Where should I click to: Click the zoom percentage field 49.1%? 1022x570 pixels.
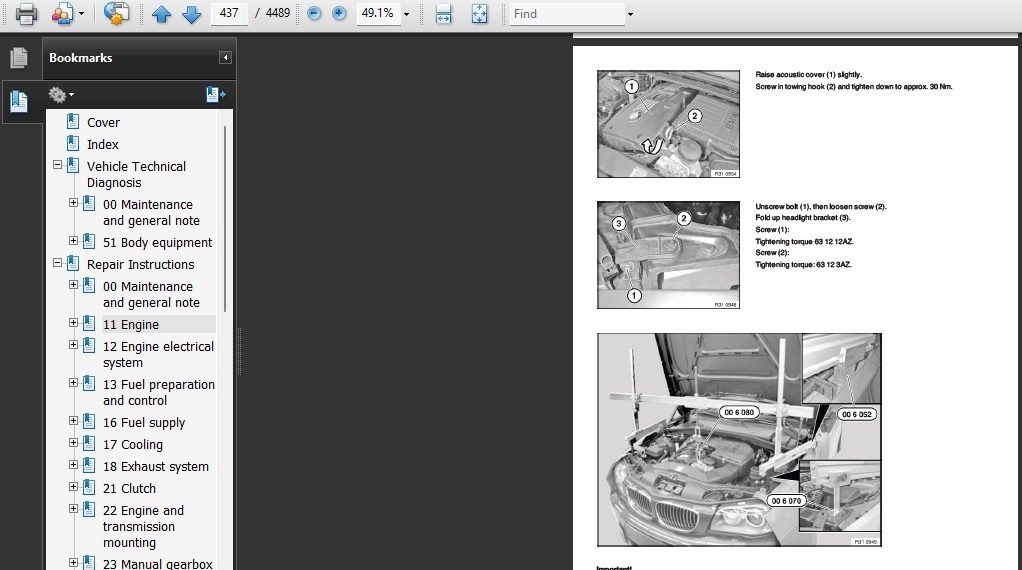click(377, 13)
